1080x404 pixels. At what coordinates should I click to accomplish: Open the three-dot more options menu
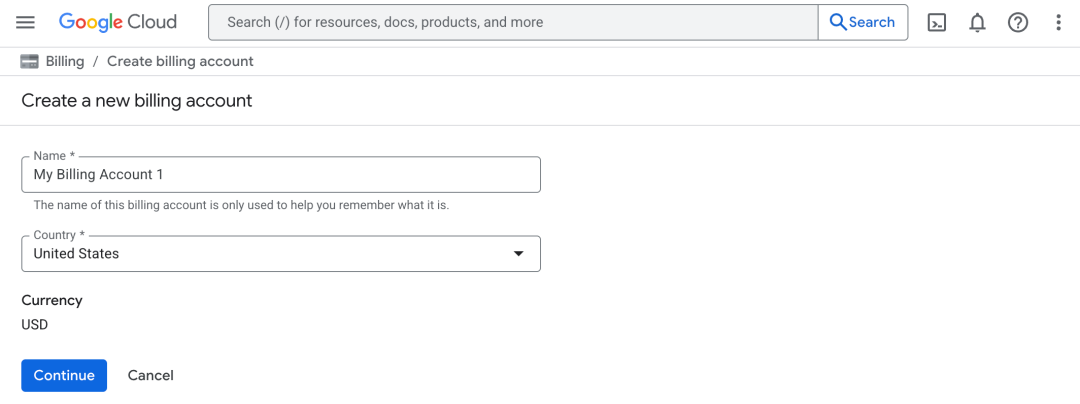pos(1058,22)
